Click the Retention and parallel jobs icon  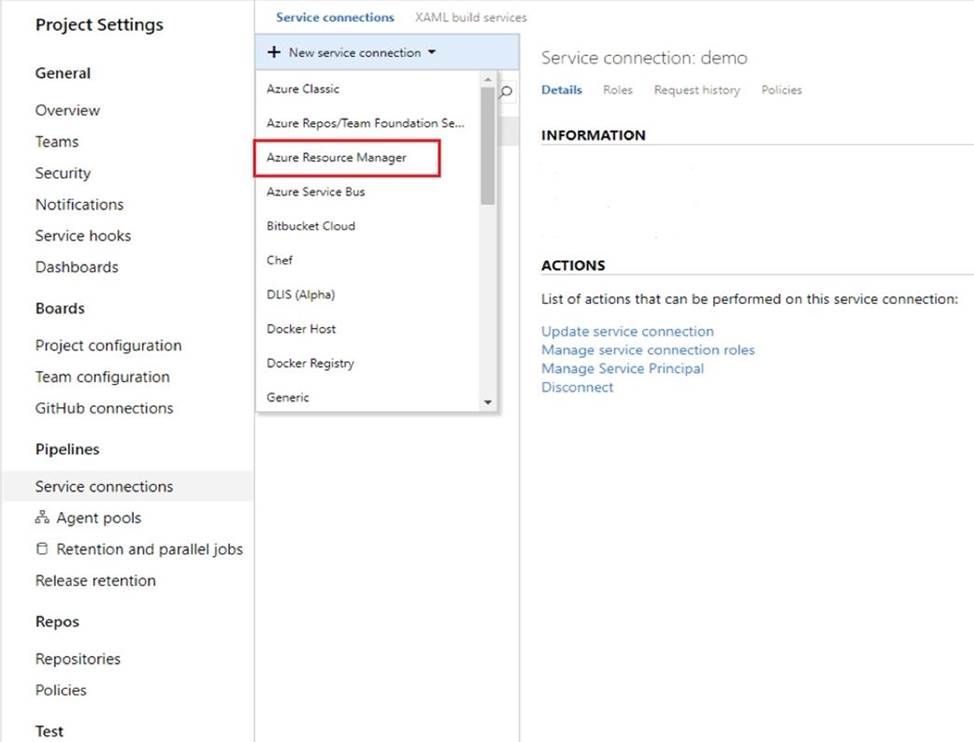tap(42, 549)
